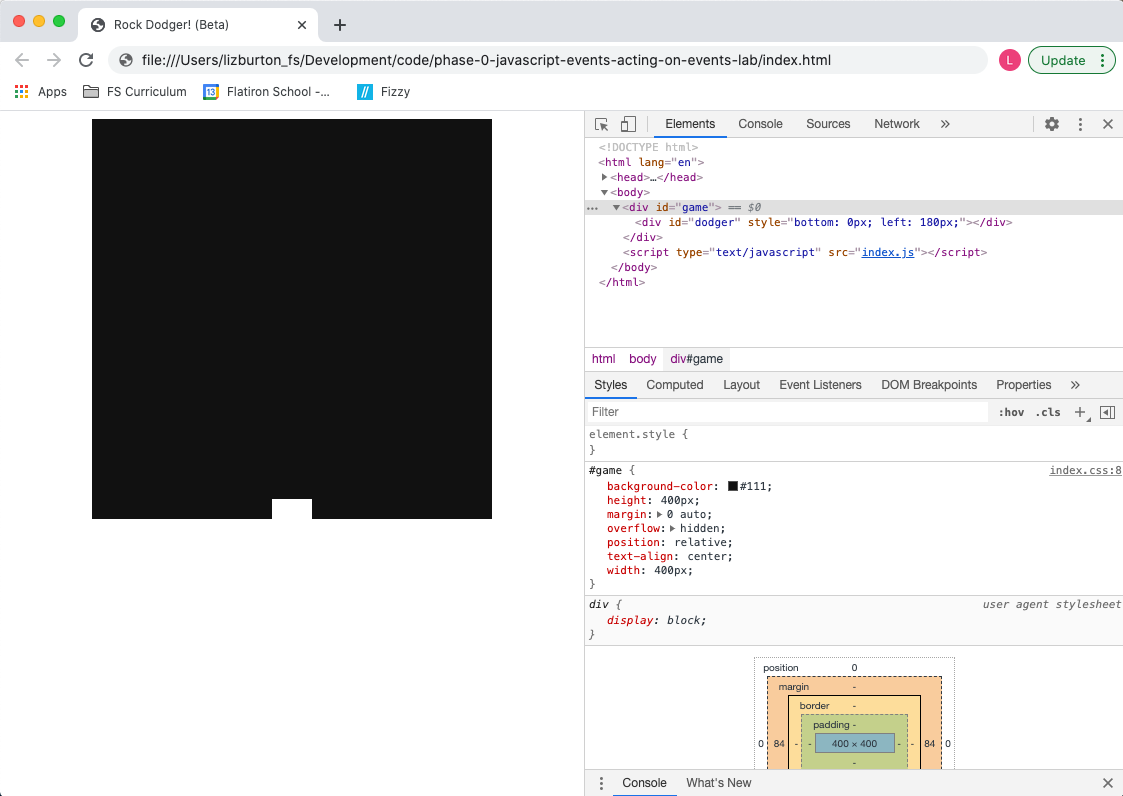
Task: Toggle the :hov element state panel
Action: tap(1011, 412)
